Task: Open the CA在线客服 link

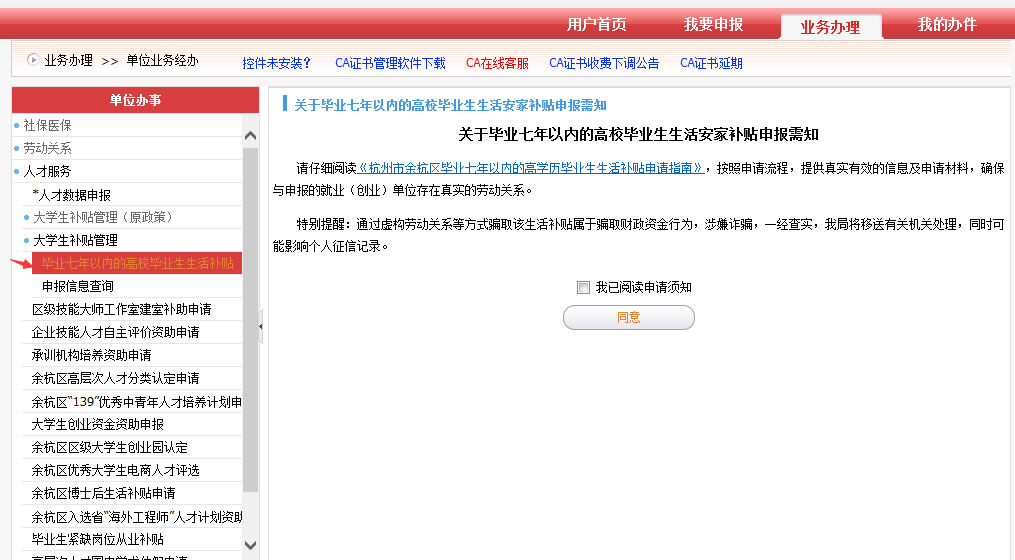Action: click(x=497, y=63)
